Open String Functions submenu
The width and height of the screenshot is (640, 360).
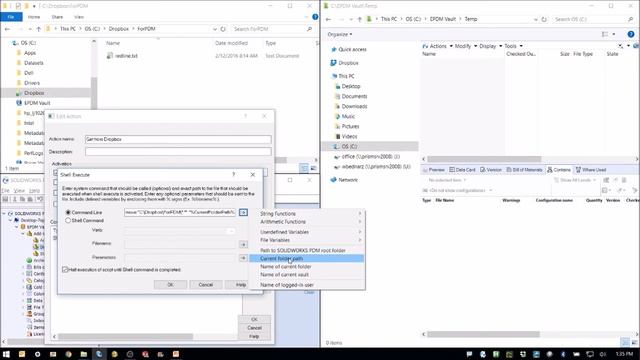click(x=307, y=213)
